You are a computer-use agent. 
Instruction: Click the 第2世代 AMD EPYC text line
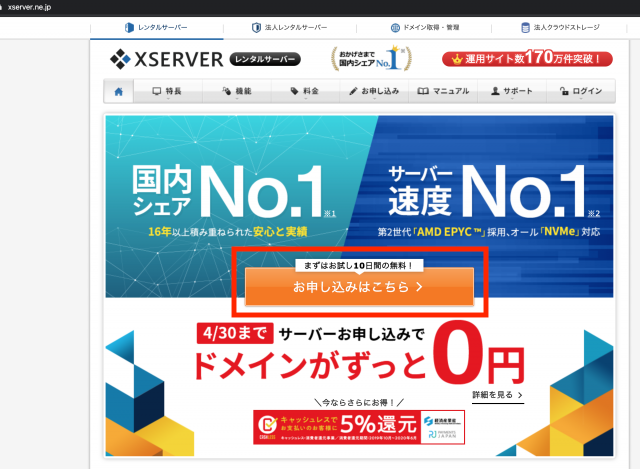tap(489, 232)
